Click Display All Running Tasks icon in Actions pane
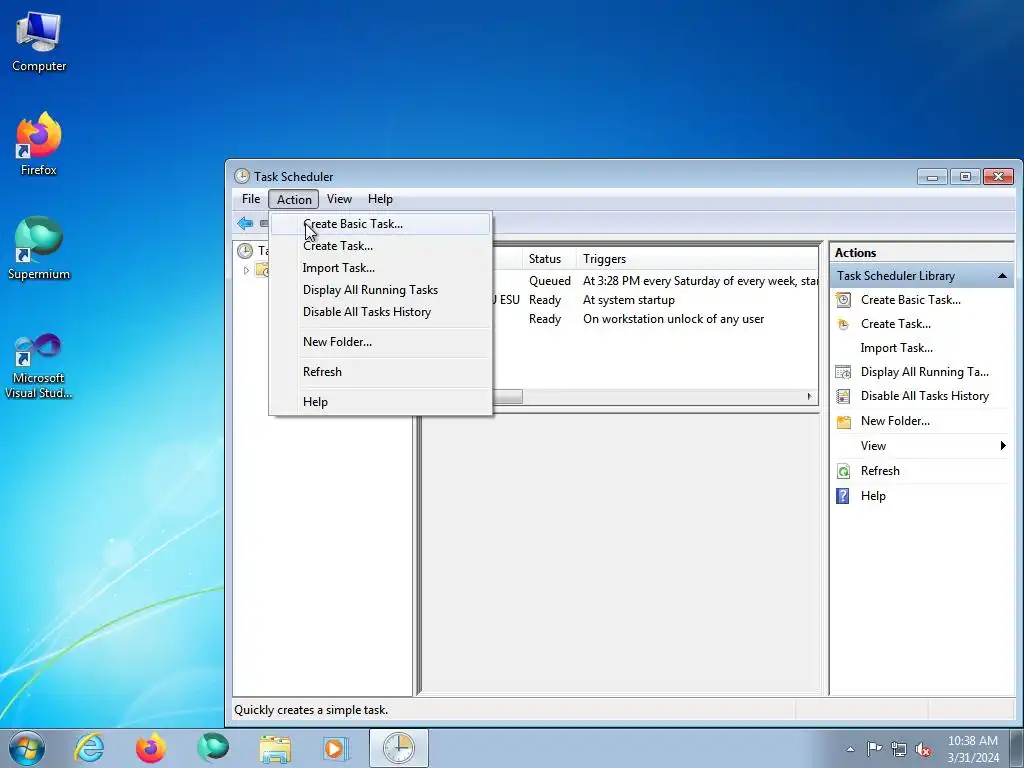The image size is (1024, 768). [843, 372]
